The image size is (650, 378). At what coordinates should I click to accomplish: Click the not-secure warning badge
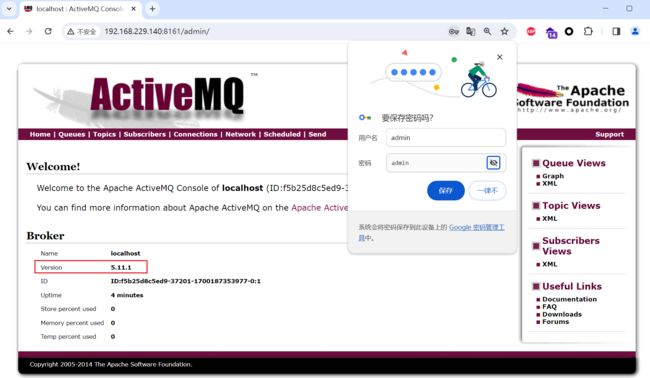[82, 32]
